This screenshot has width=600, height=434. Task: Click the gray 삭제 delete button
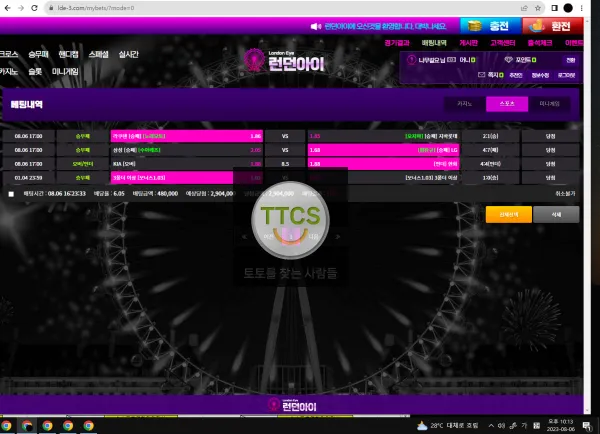(x=556, y=214)
